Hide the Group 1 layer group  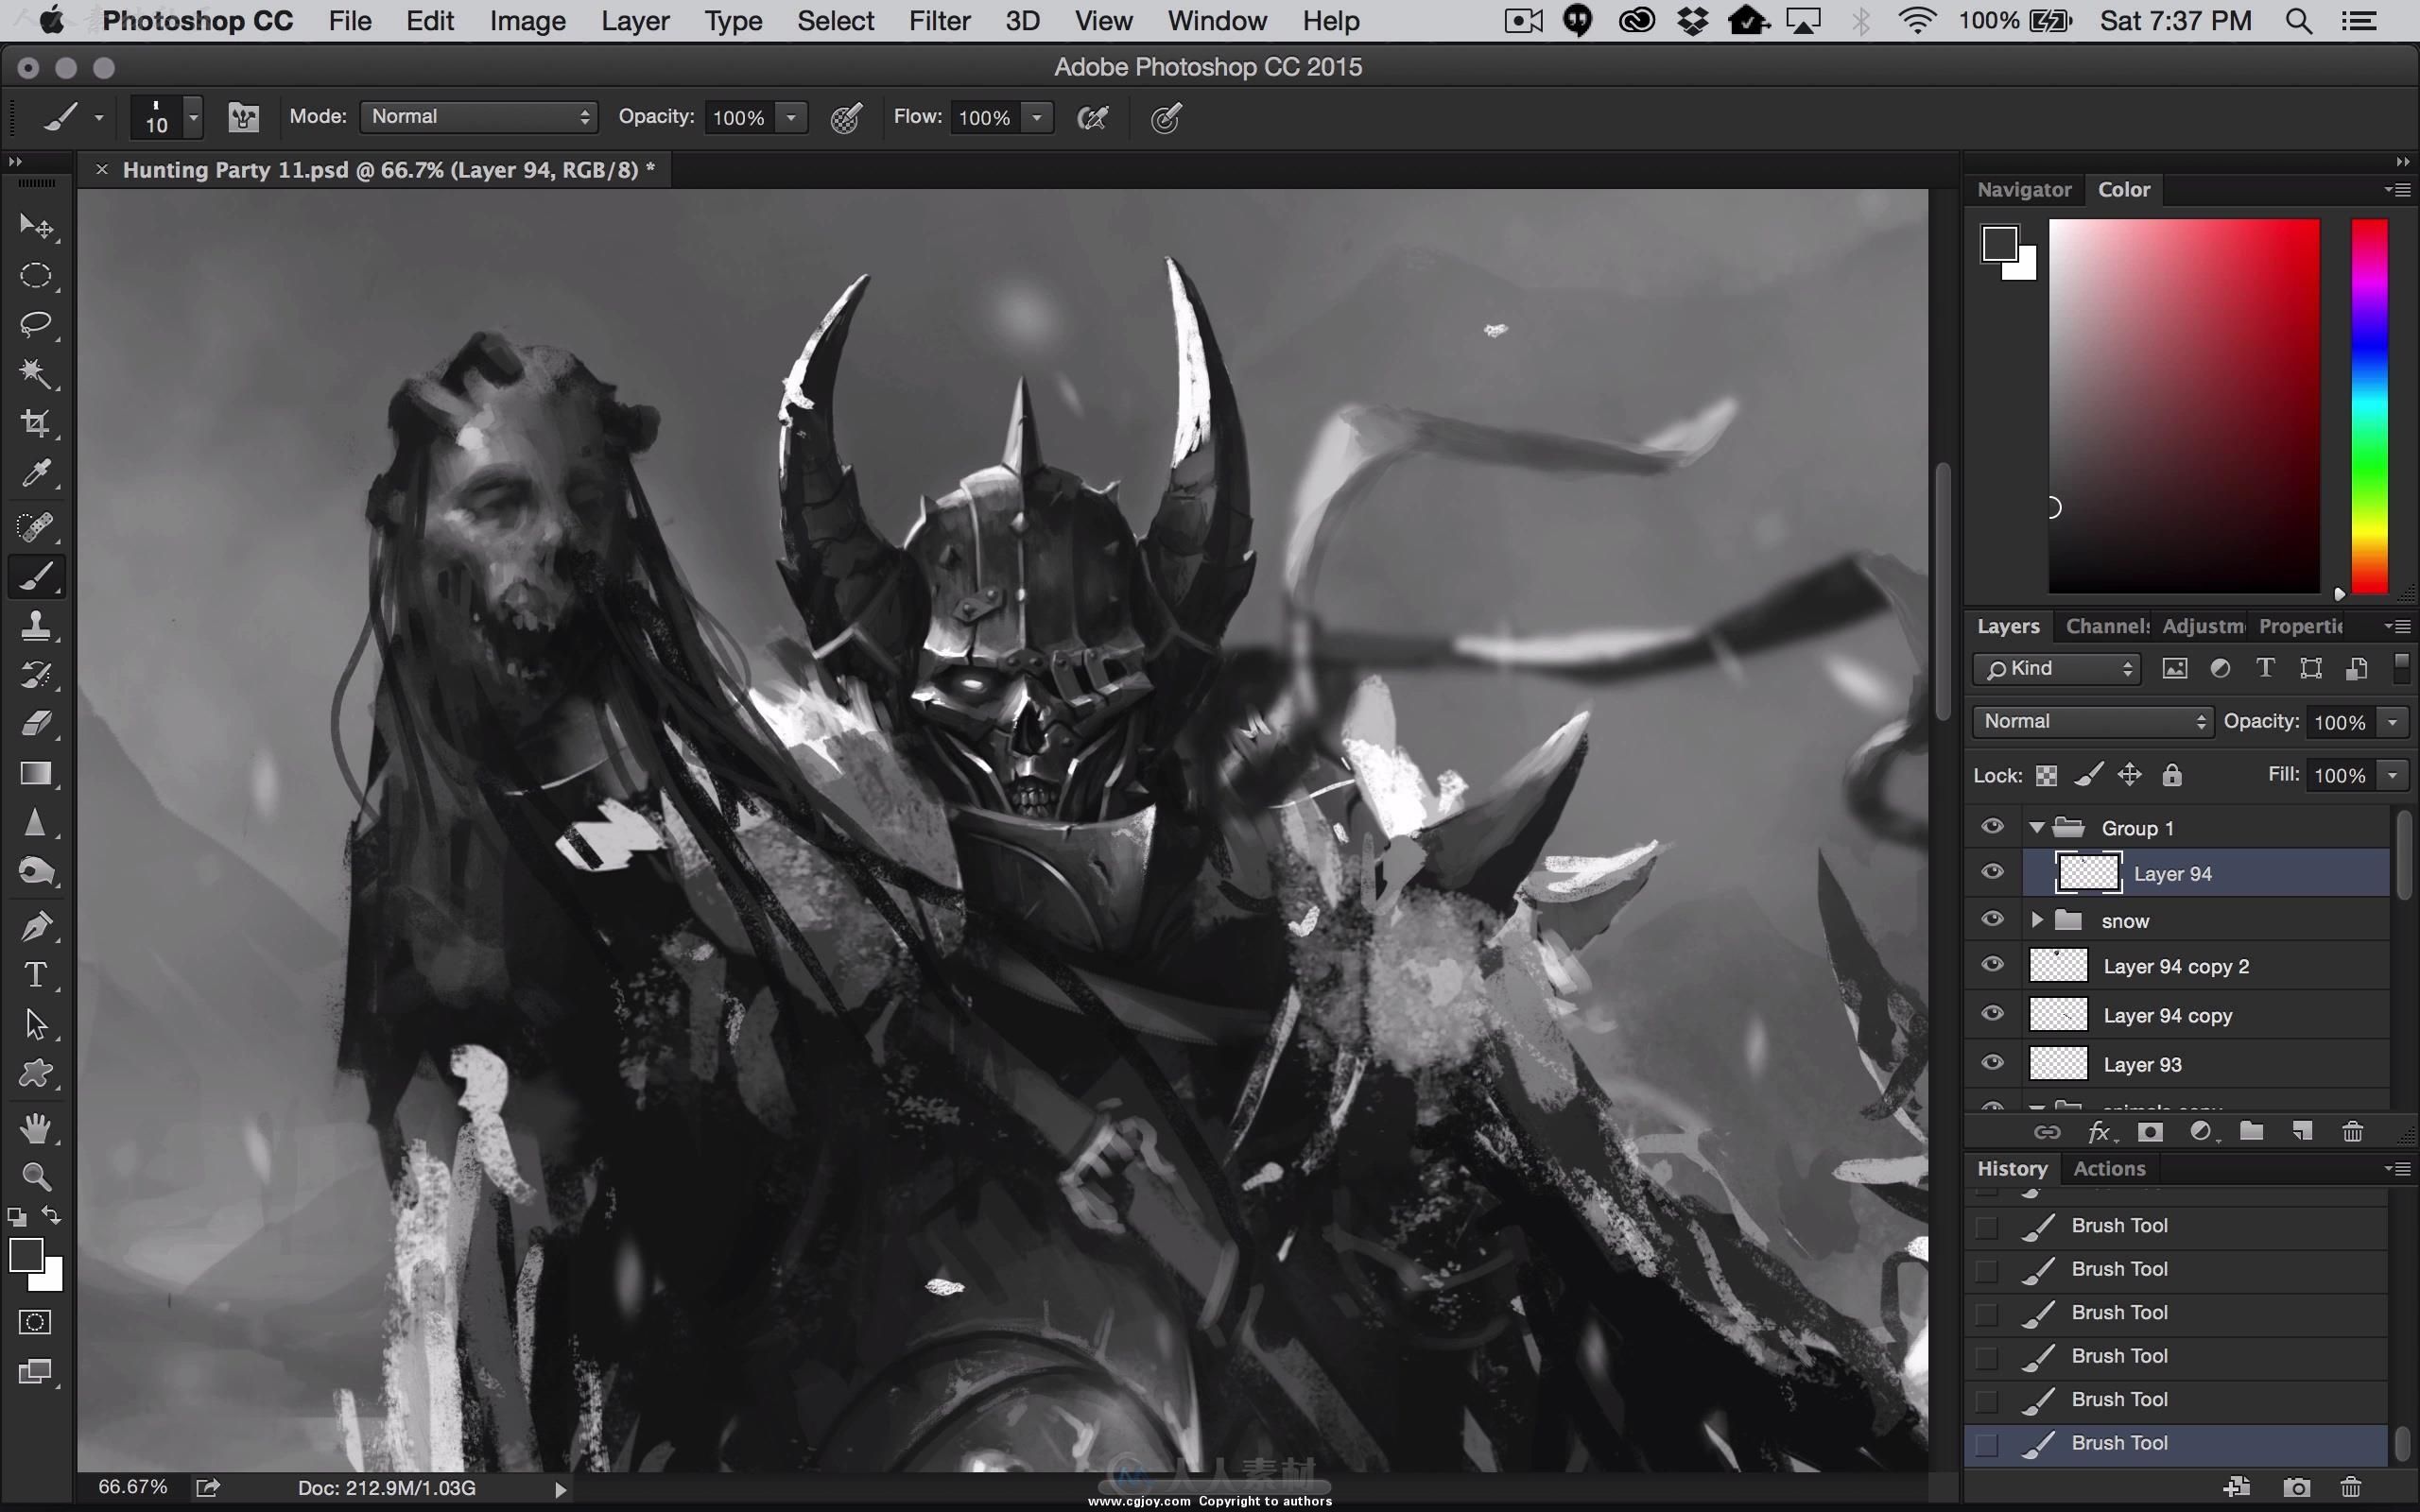tap(1992, 827)
